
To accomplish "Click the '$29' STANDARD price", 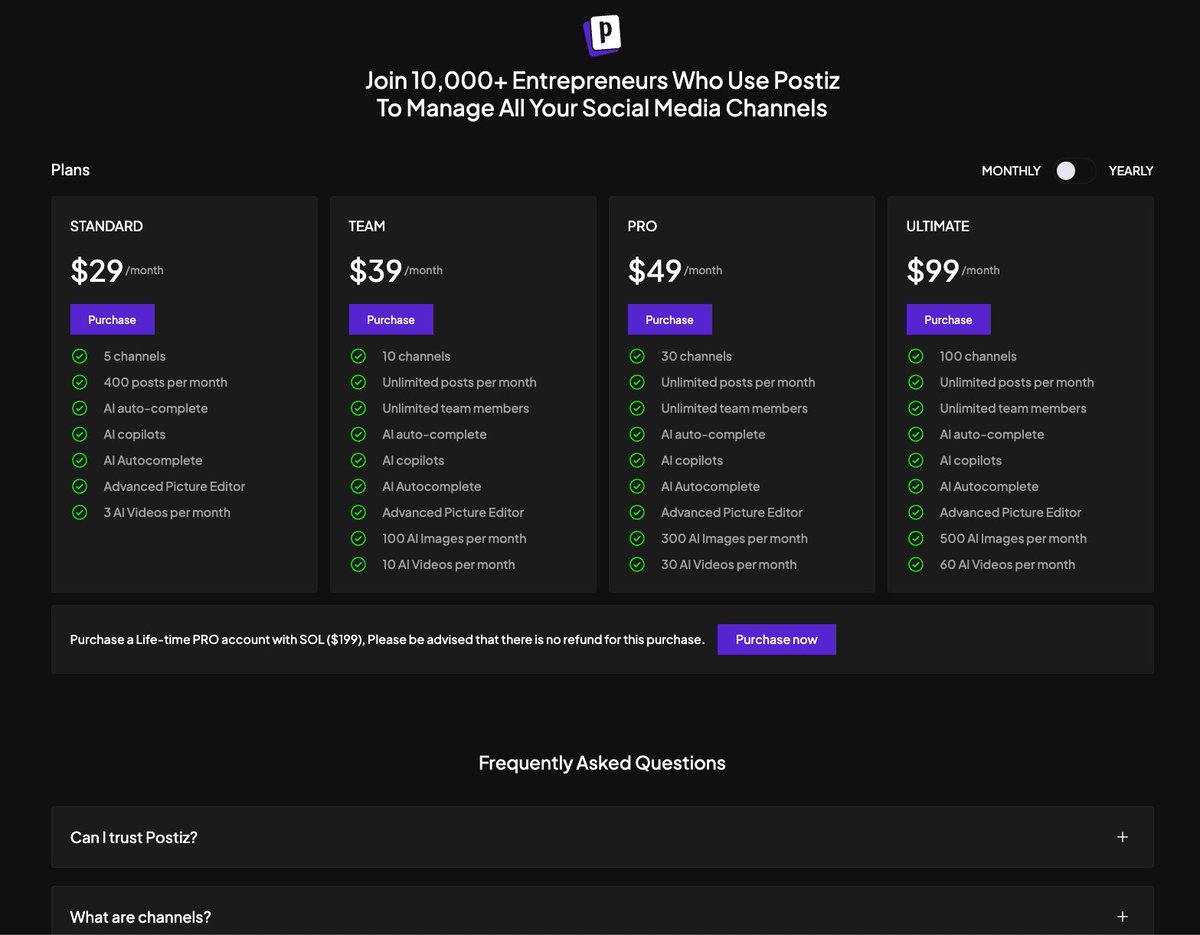I will pos(97,271).
